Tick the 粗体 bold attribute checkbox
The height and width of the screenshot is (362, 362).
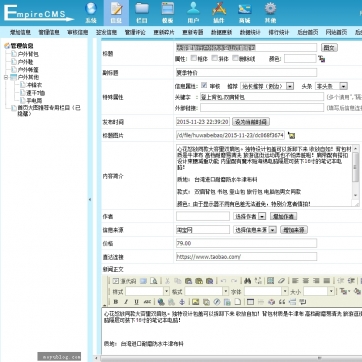[193, 58]
